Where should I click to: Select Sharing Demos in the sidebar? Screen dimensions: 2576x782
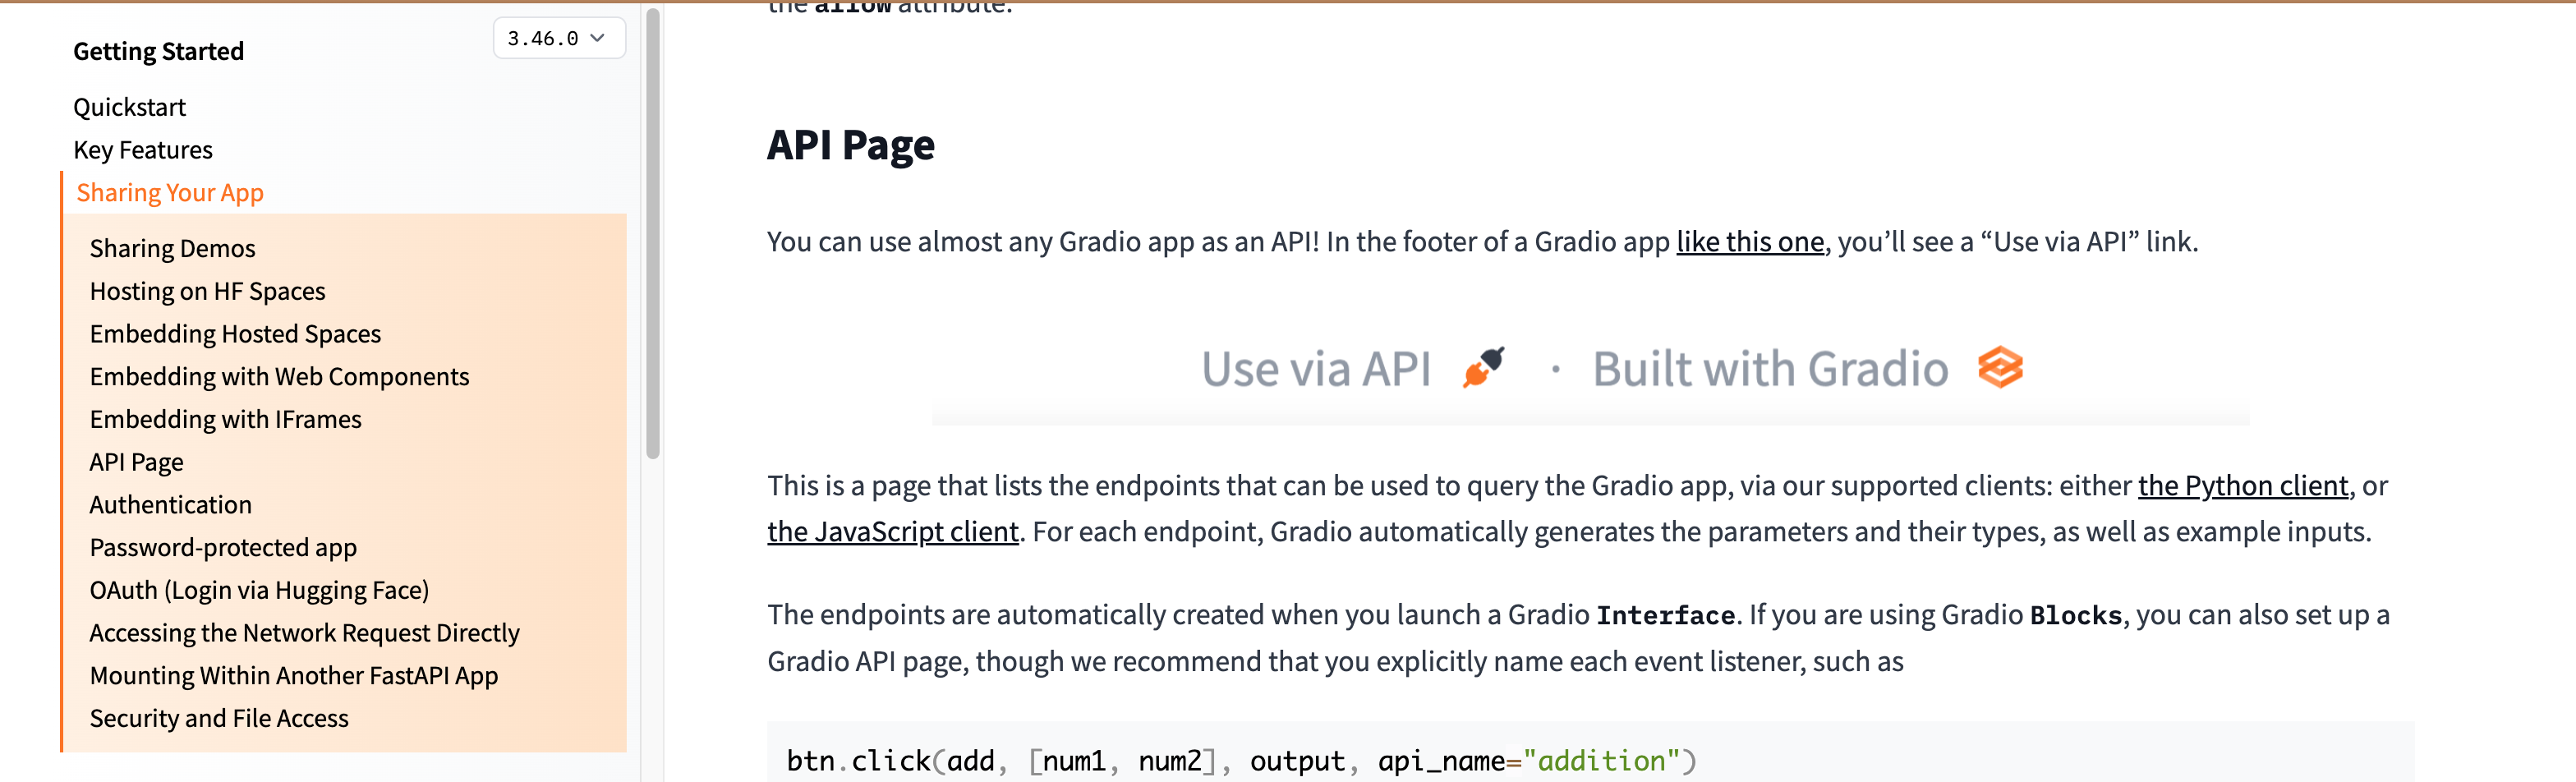click(x=172, y=248)
